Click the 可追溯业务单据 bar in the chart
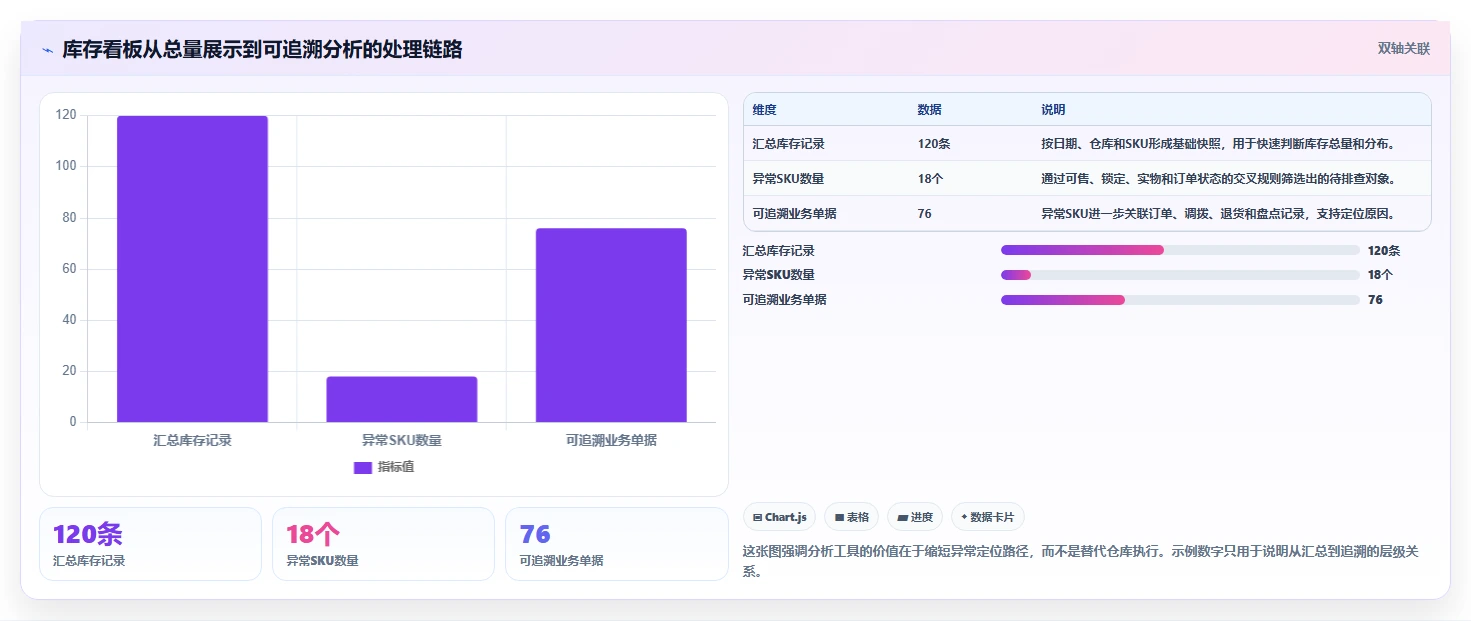 [x=611, y=325]
